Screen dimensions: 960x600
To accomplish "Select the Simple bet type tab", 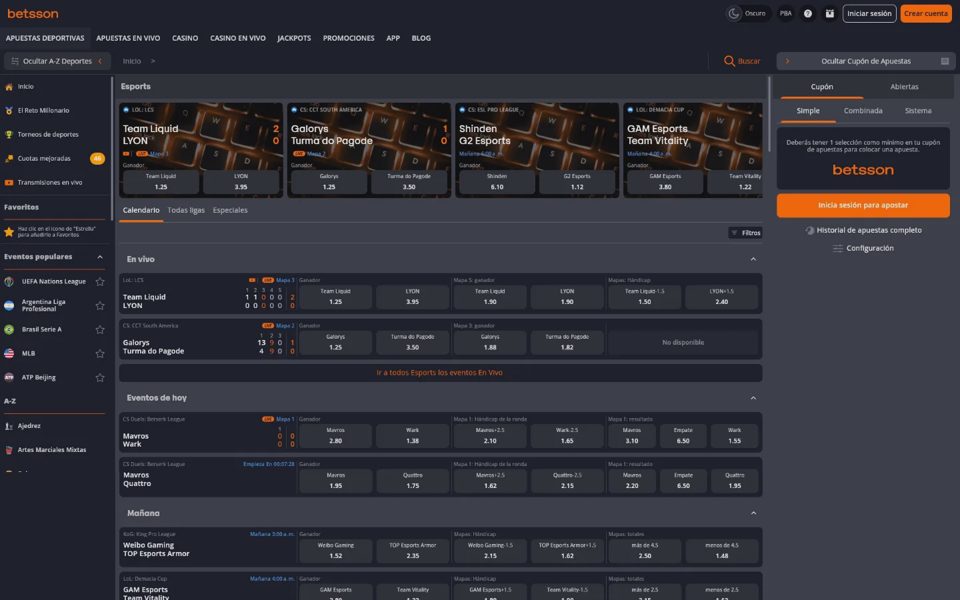I will point(808,111).
